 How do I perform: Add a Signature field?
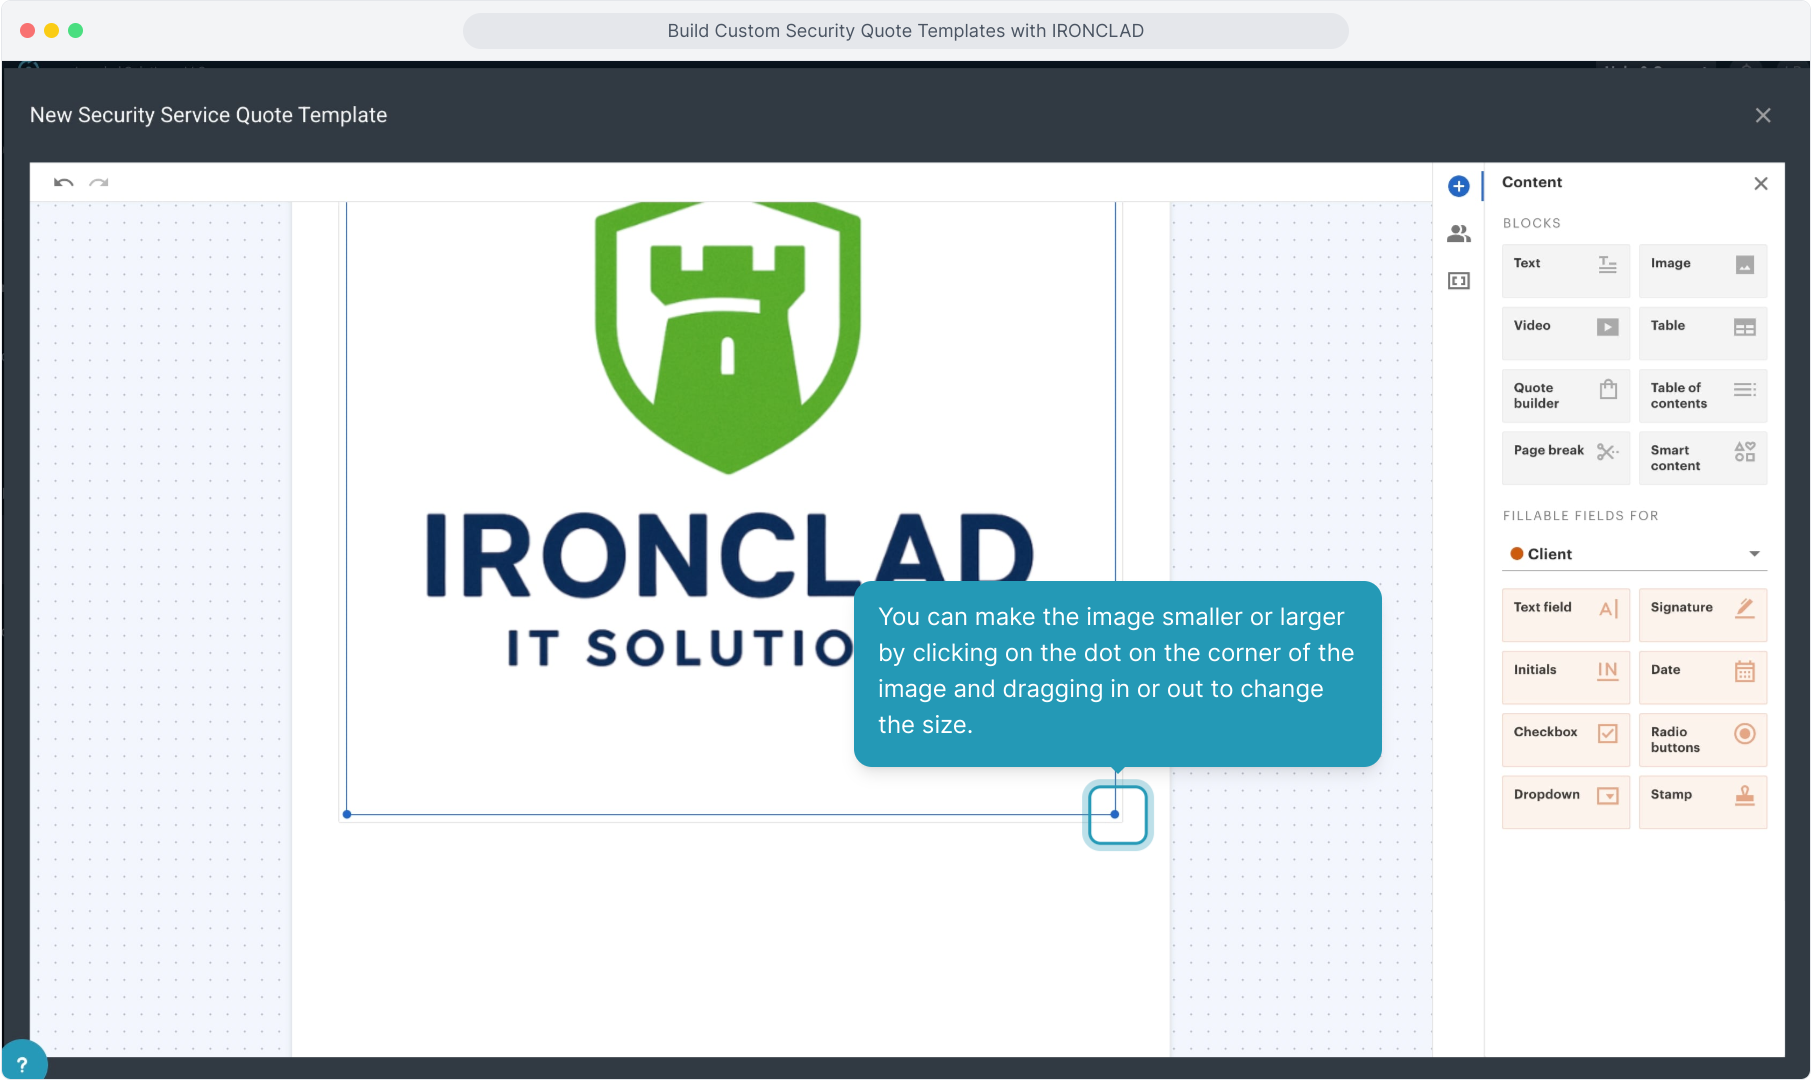[1702, 614]
